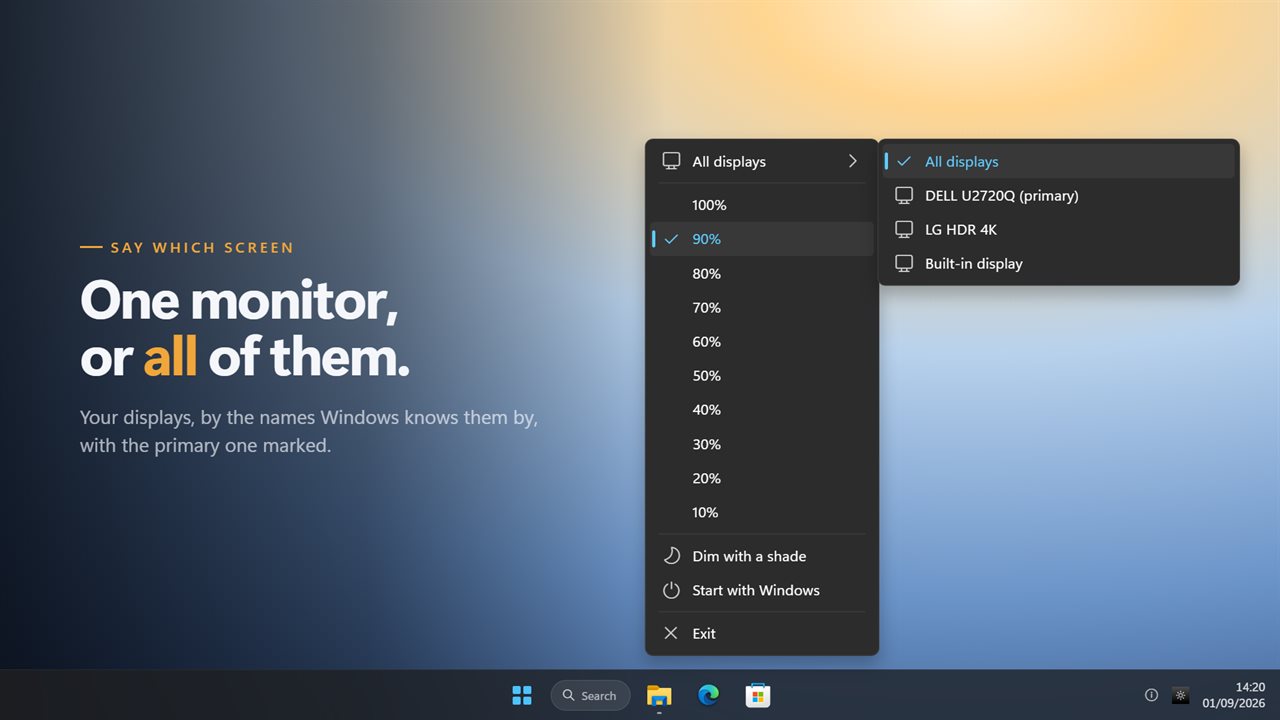1280x720 pixels.
Task: Click the power icon next to Start with Windows
Action: point(671,590)
